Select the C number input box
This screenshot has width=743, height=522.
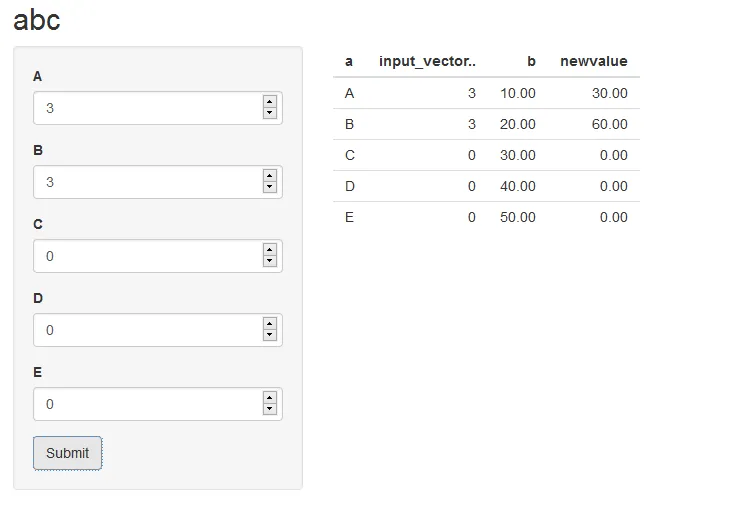click(x=145, y=256)
